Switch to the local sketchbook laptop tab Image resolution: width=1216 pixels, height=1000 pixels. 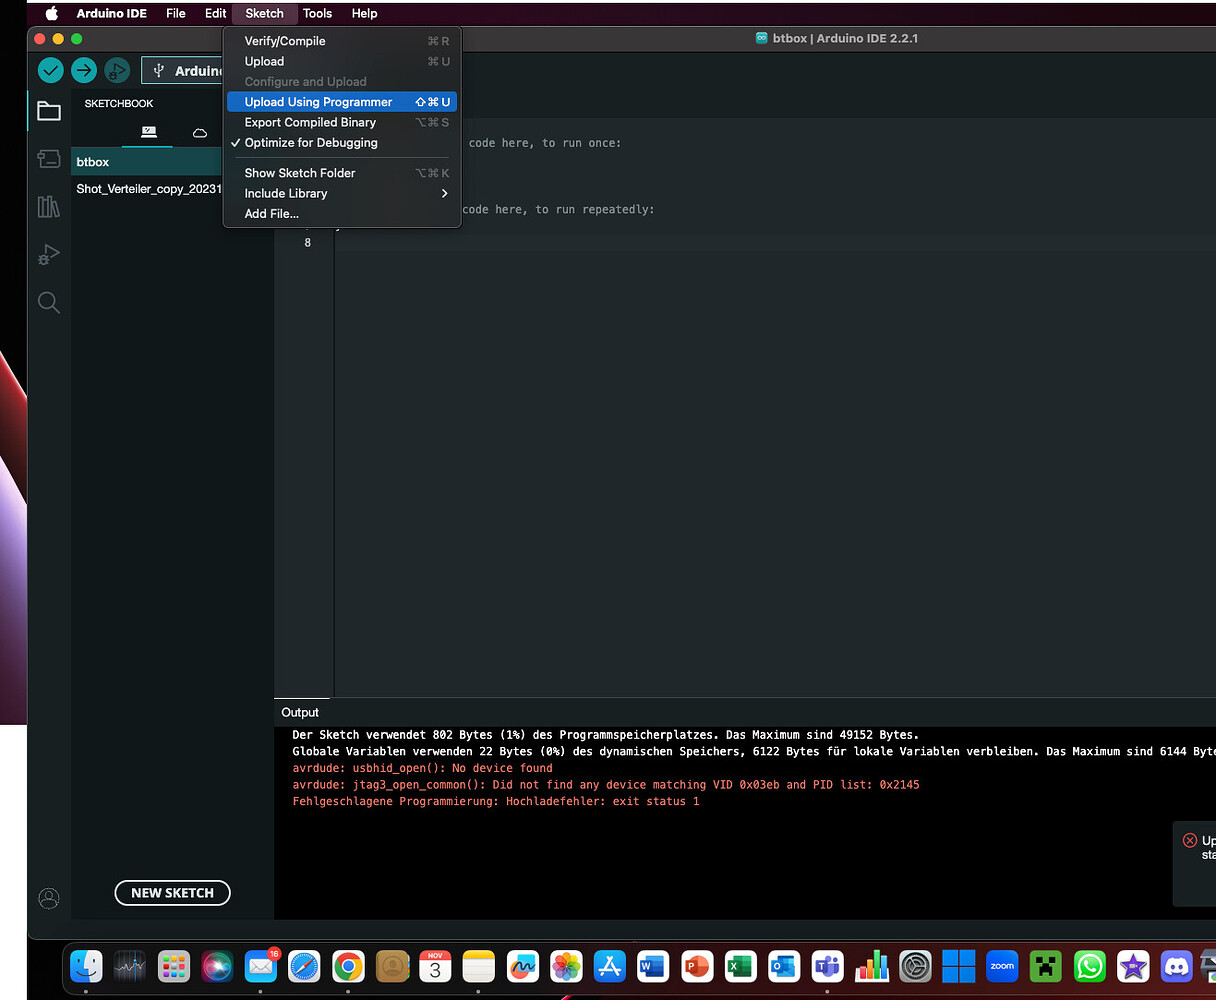click(x=149, y=132)
